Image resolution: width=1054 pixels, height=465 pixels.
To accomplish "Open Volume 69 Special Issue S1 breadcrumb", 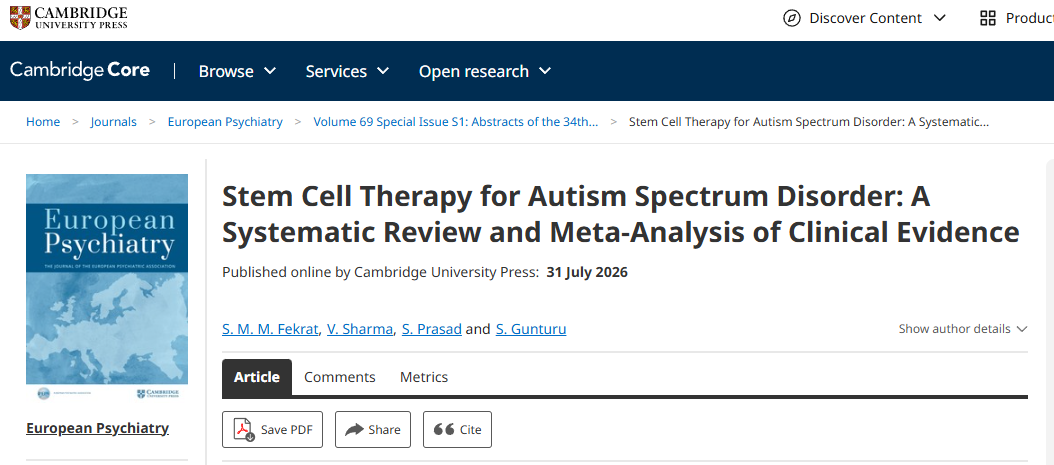I will 456,122.
